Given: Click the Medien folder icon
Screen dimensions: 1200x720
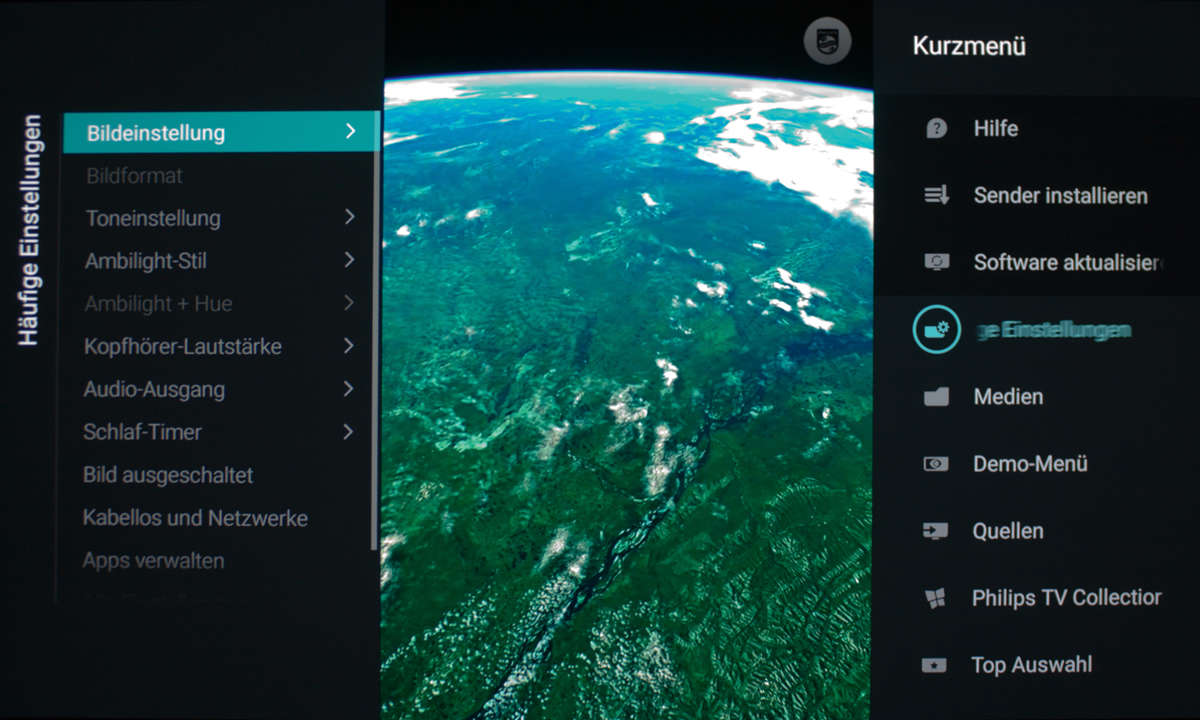Looking at the screenshot, I should pos(936,397).
